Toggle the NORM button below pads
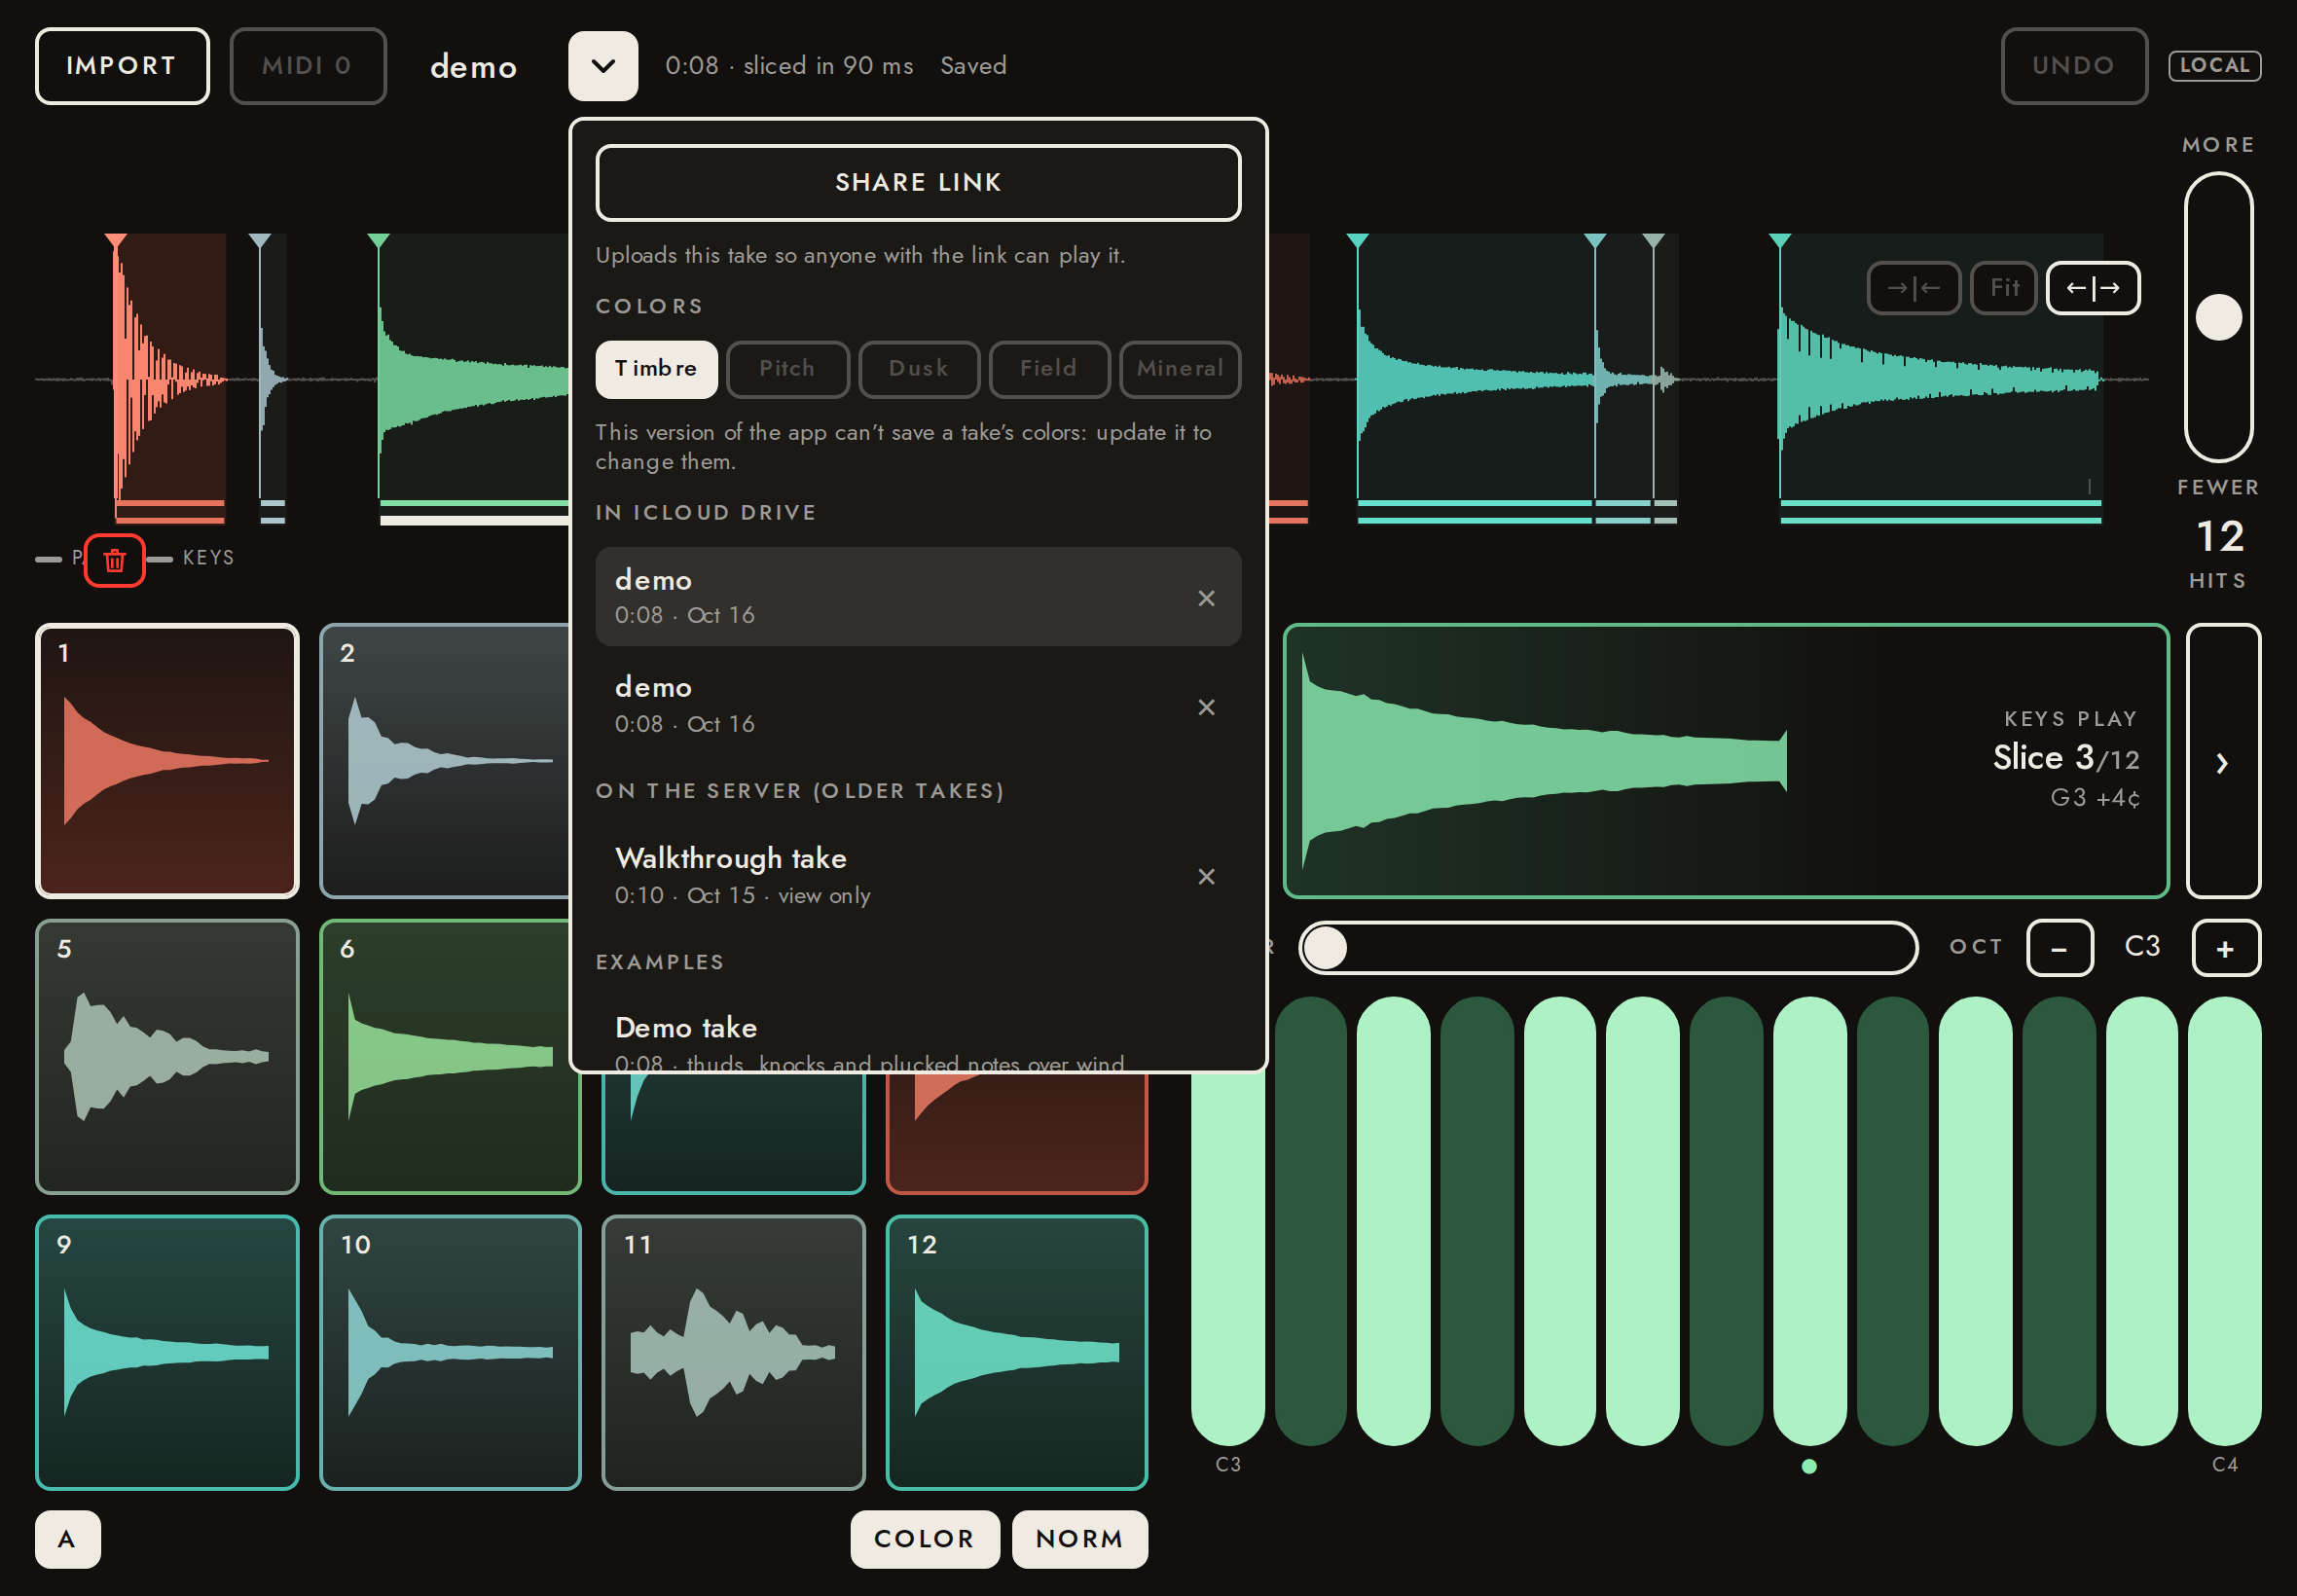 click(1079, 1539)
